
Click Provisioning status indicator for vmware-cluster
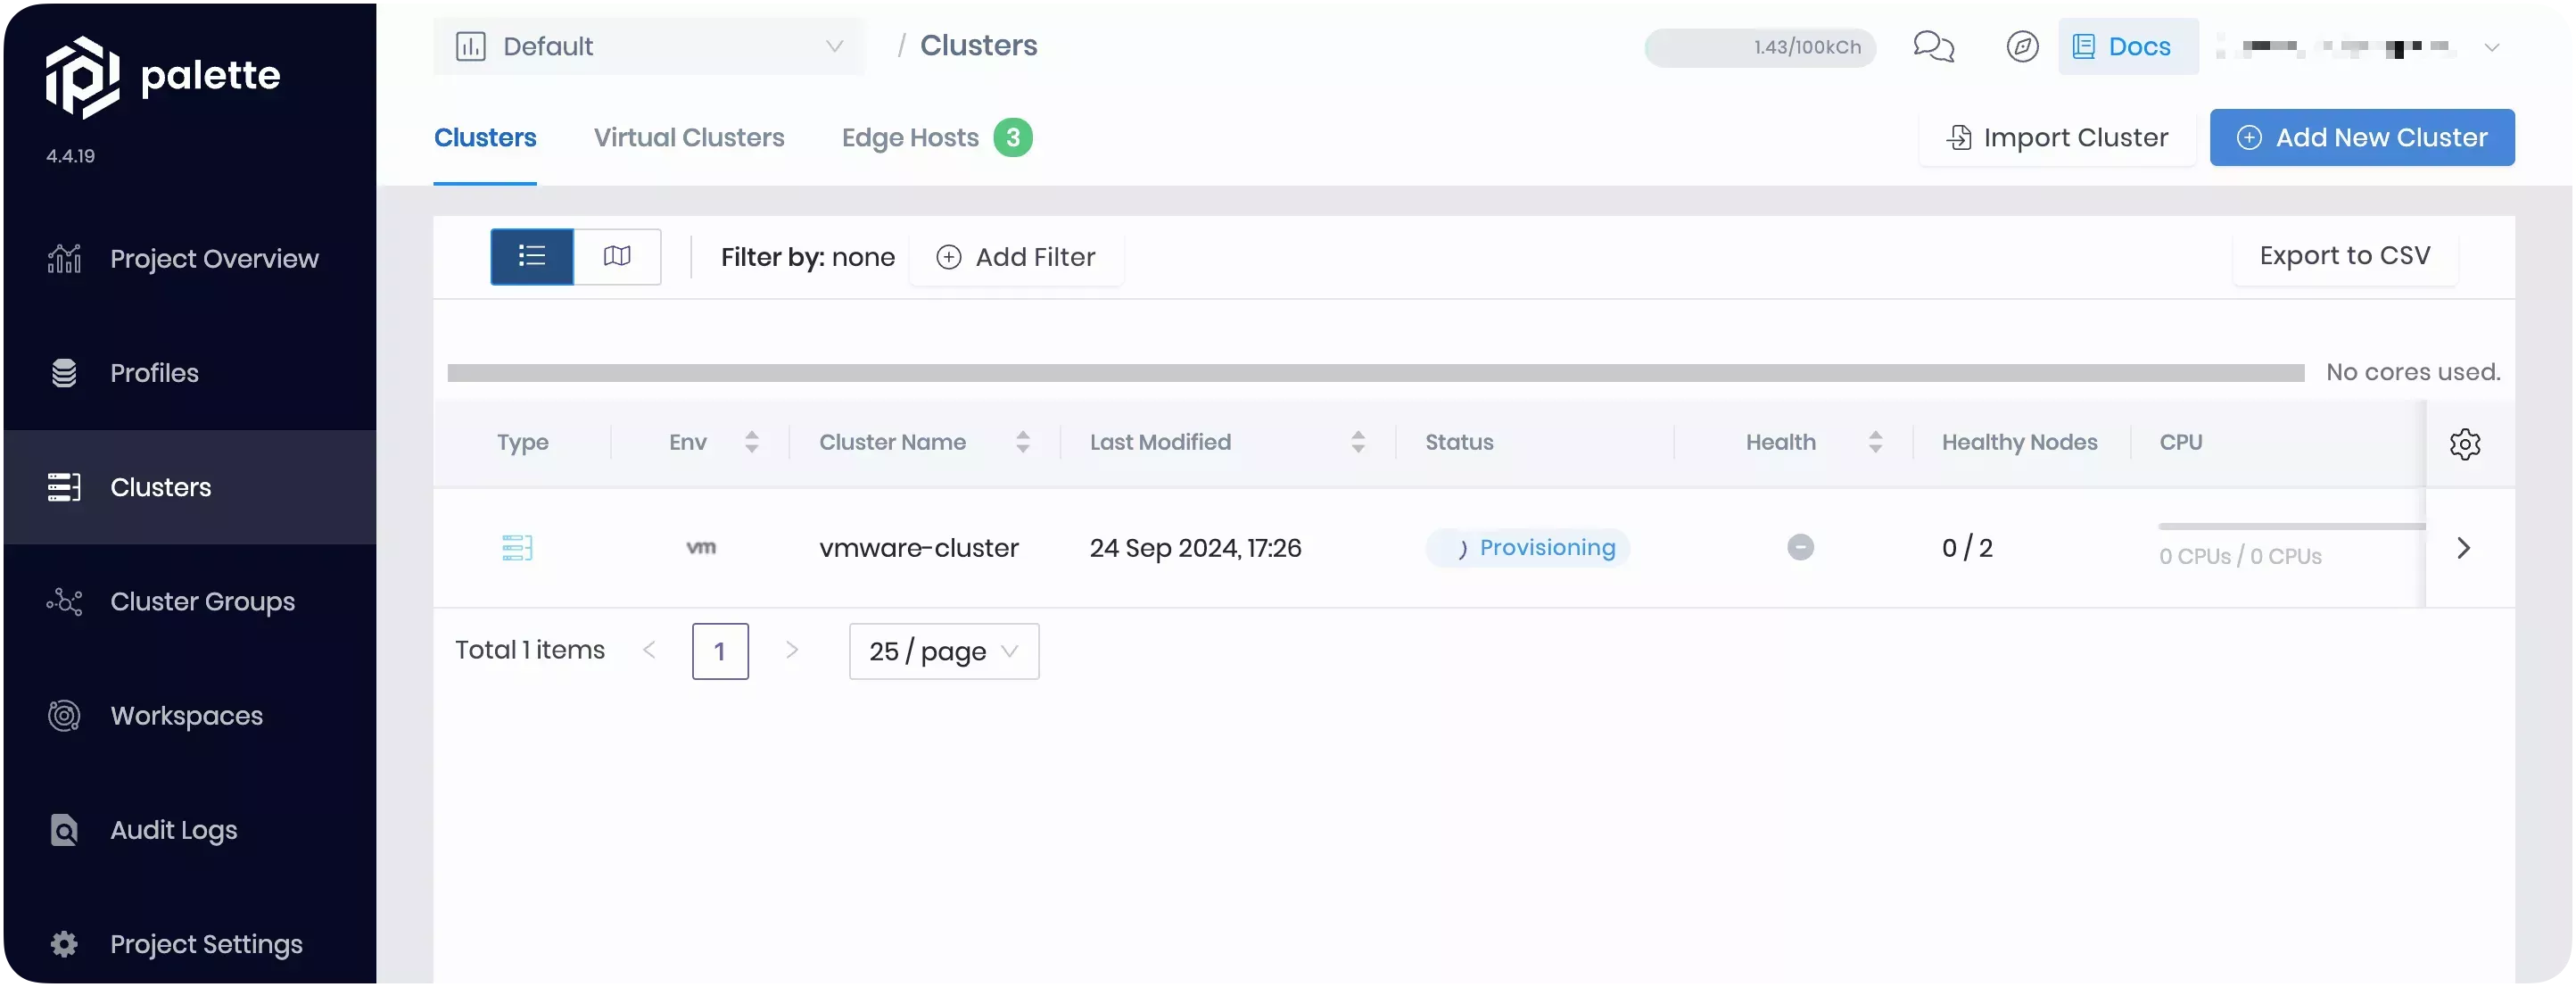coord(1526,546)
